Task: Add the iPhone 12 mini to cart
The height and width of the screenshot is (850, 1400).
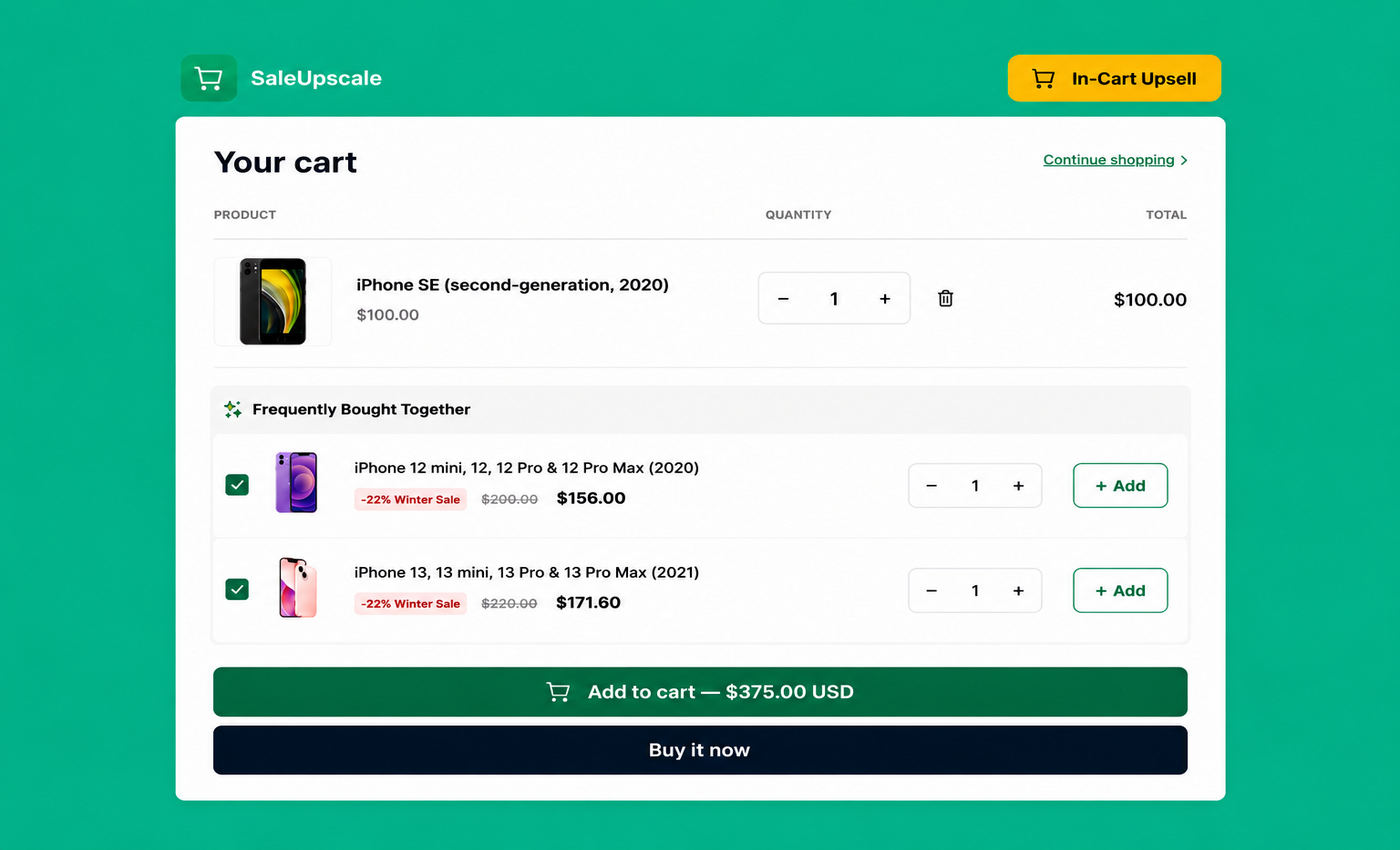Action: (x=1120, y=486)
